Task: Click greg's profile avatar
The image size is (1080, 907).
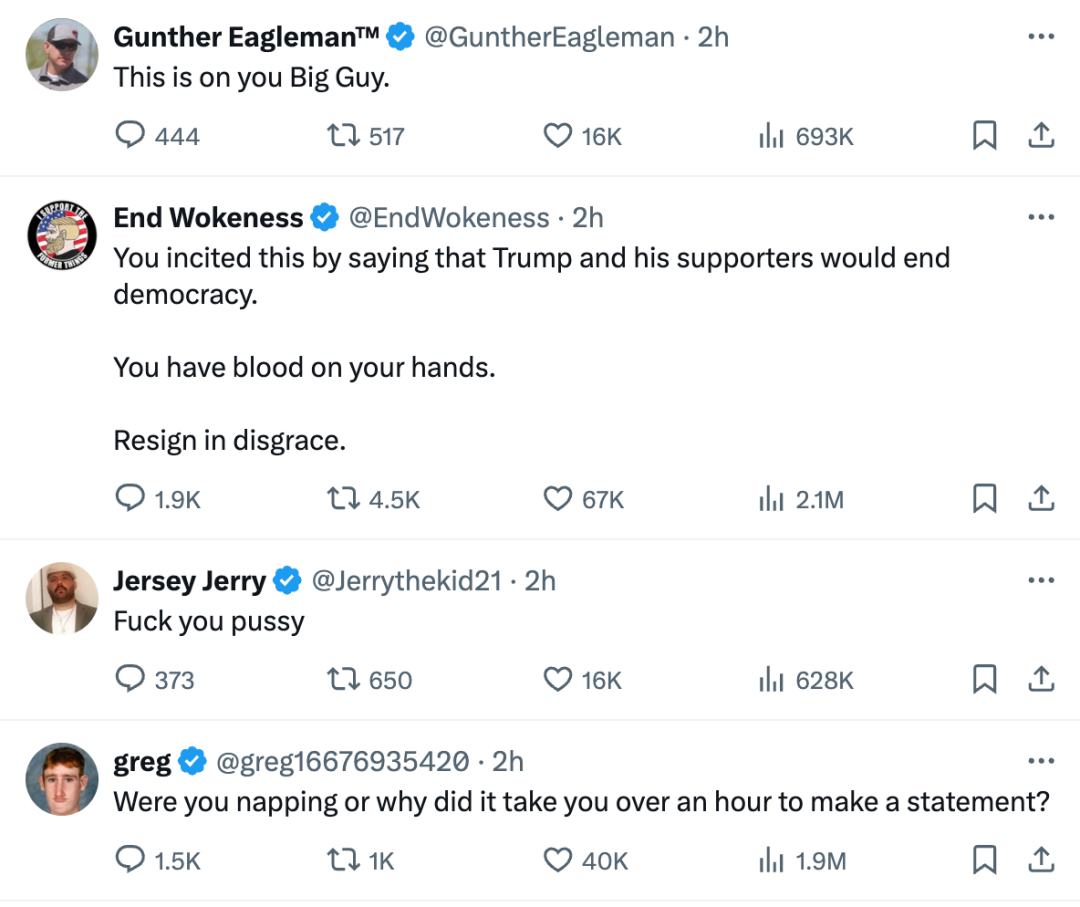Action: click(62, 779)
